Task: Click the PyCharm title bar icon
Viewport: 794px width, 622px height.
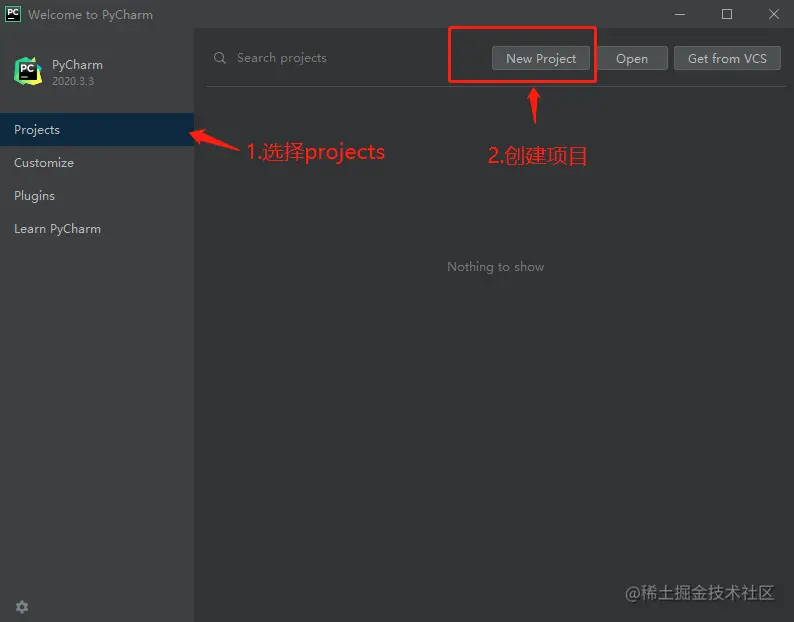Action: coord(13,14)
